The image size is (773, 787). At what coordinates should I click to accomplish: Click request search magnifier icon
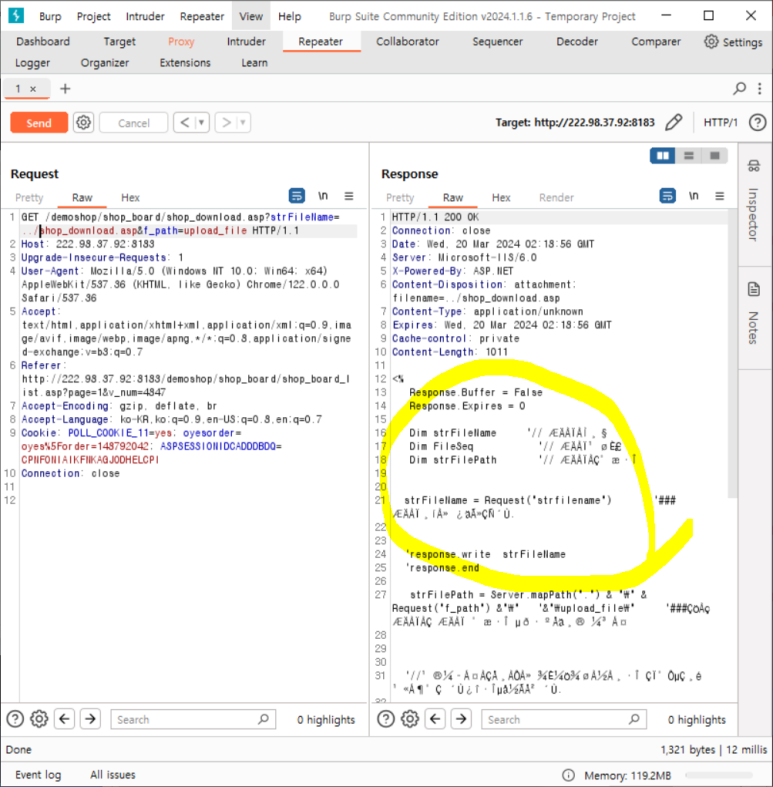[264, 719]
